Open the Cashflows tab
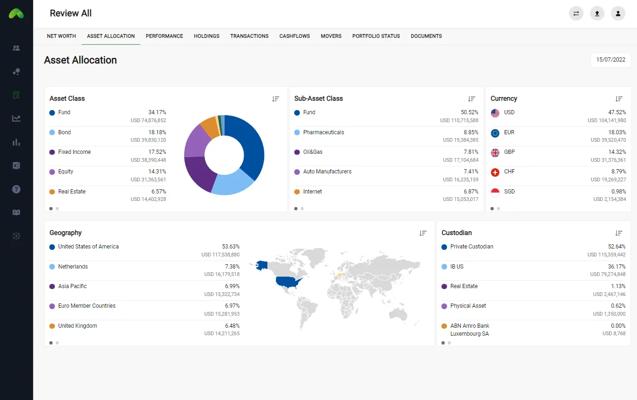Screen dimensions: 637x400 (294, 36)
